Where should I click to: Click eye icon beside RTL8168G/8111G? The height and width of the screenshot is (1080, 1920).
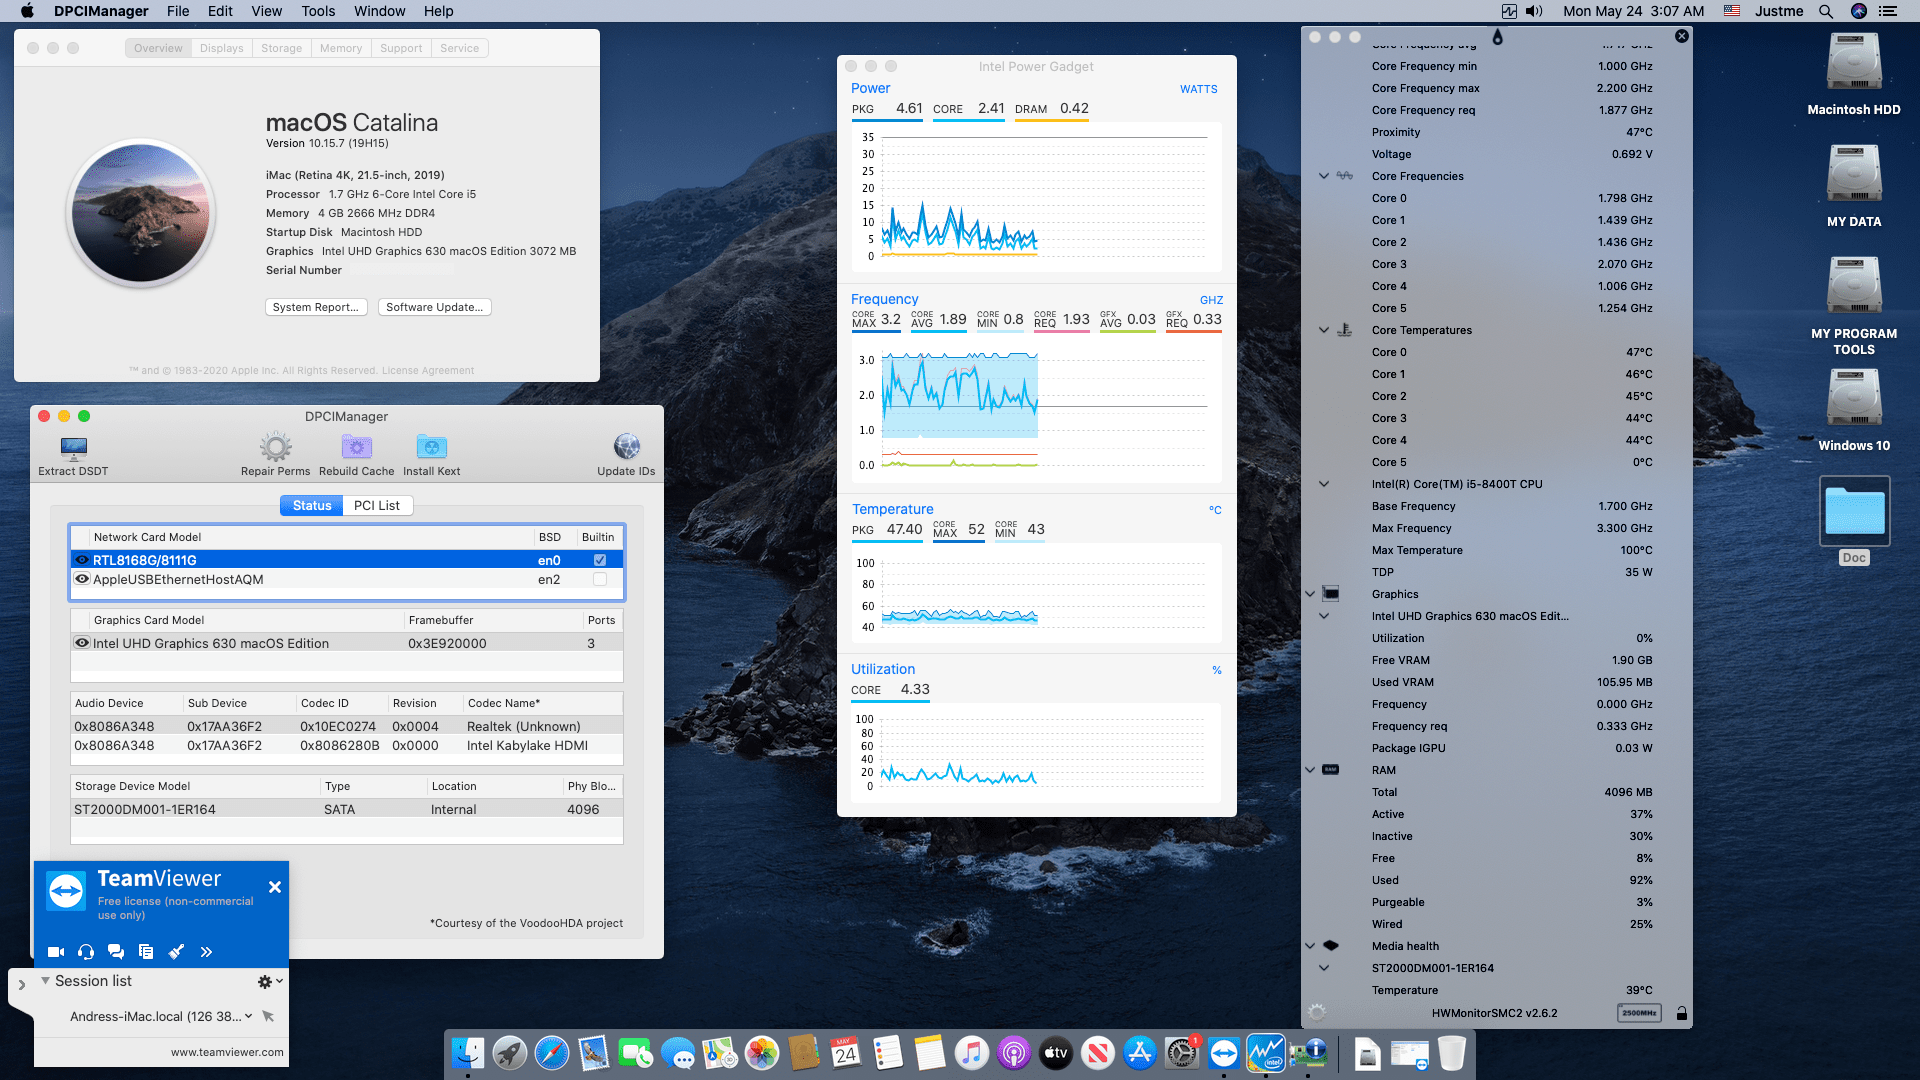tap(82, 560)
